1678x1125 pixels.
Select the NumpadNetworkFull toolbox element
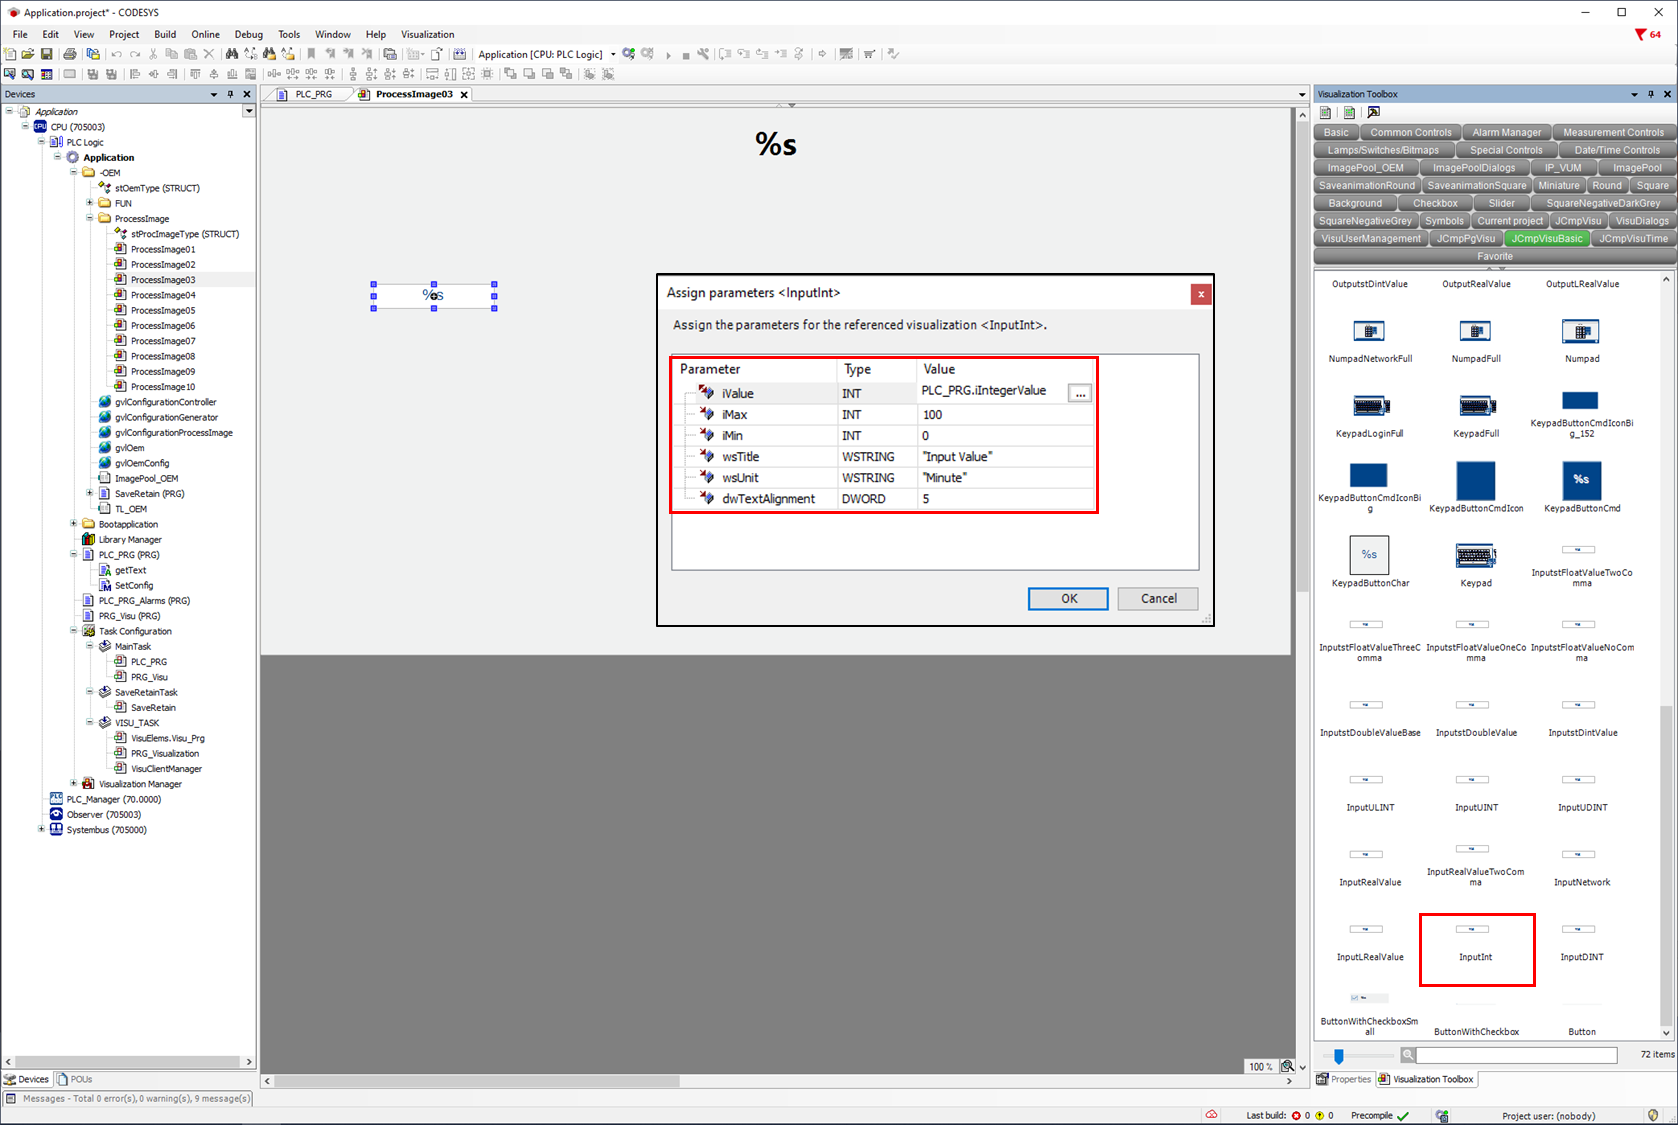(1369, 333)
